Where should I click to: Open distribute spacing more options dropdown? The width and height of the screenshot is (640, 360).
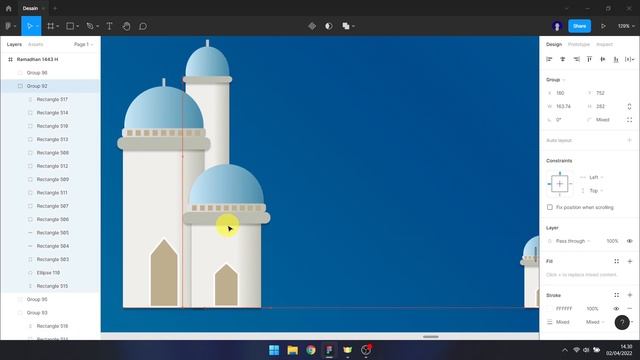pos(629,59)
